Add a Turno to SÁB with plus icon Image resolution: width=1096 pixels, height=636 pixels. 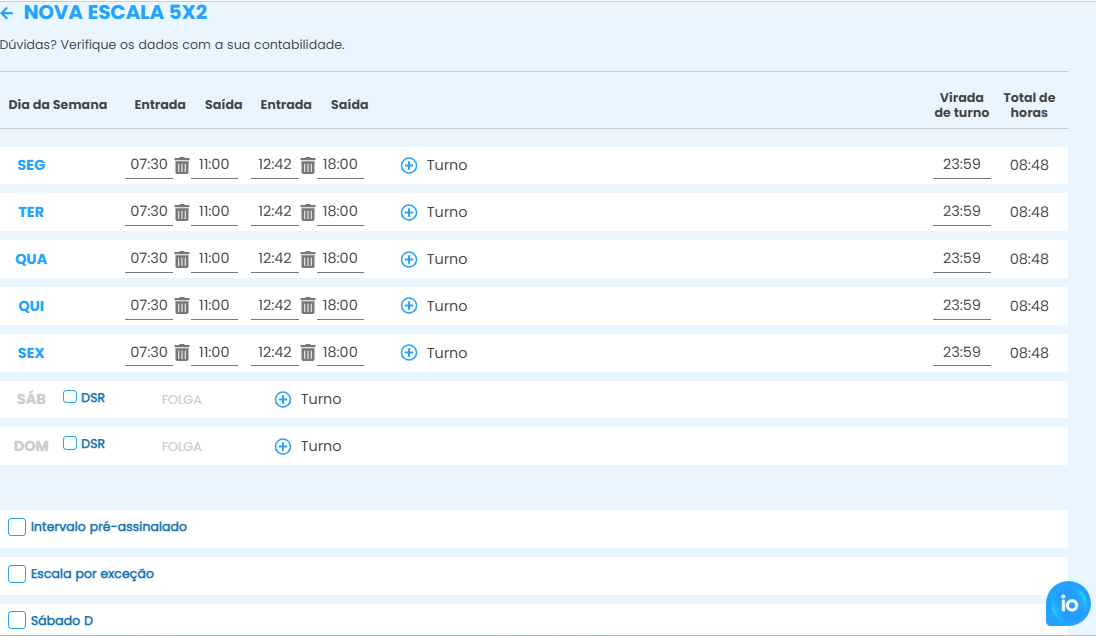(283, 400)
